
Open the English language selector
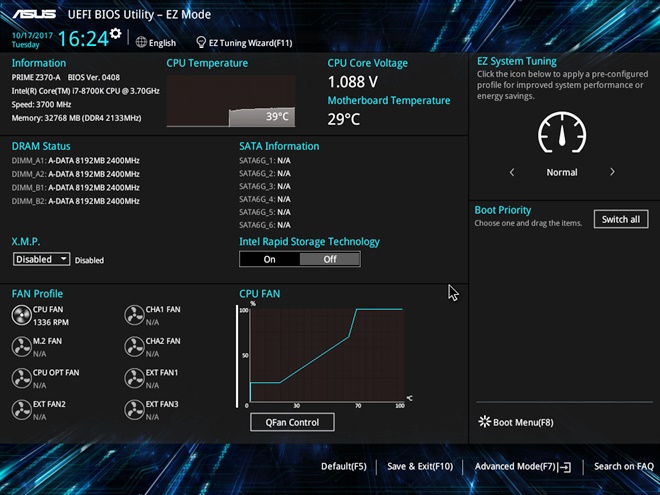162,43
